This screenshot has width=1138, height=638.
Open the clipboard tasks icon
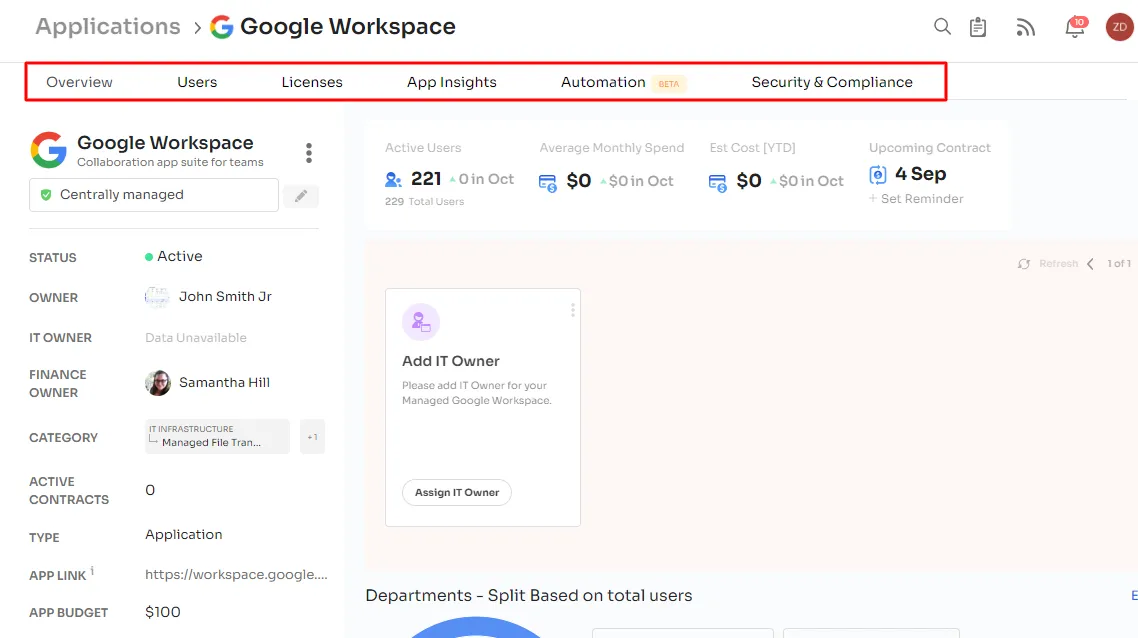[978, 28]
